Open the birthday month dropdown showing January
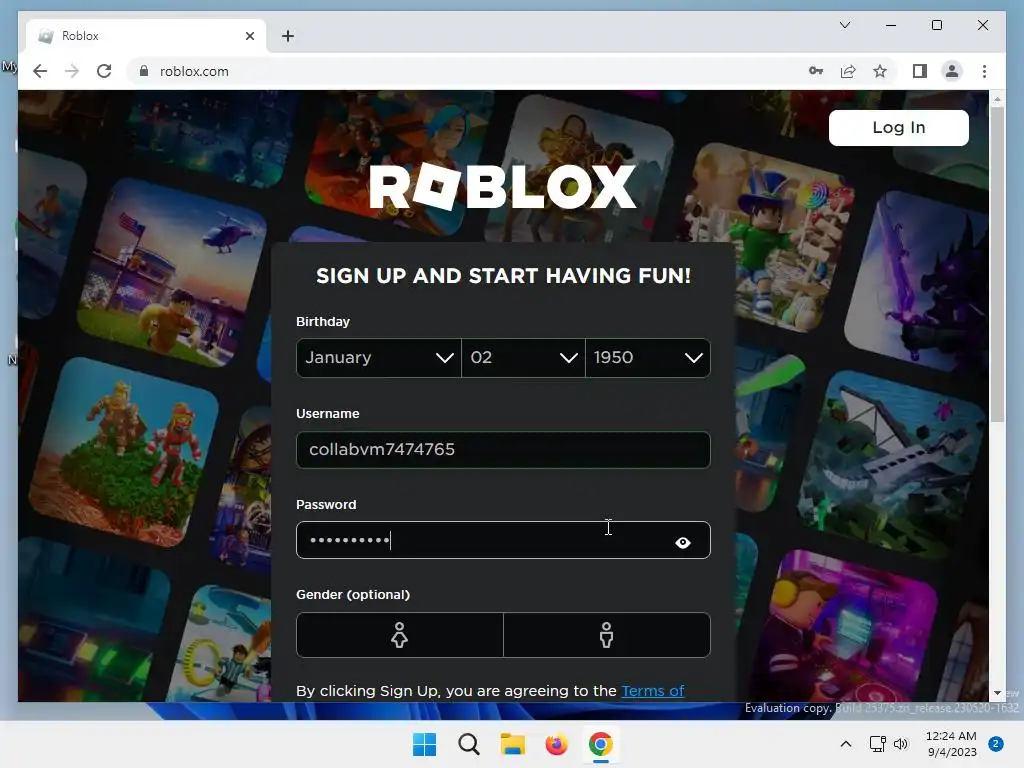The height and width of the screenshot is (768, 1024). pos(379,357)
